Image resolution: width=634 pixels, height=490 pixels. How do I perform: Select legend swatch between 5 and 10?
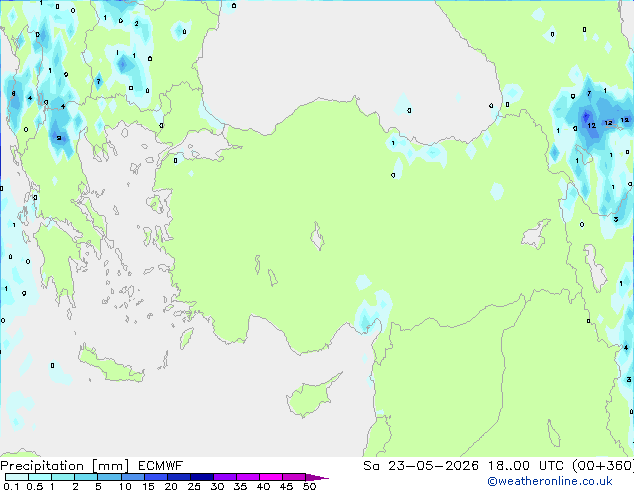click(x=109, y=477)
